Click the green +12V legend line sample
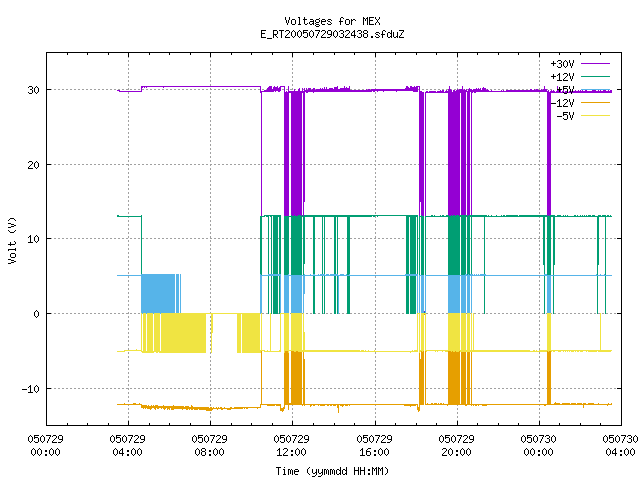Viewport: 640px width, 480px height. (595, 76)
